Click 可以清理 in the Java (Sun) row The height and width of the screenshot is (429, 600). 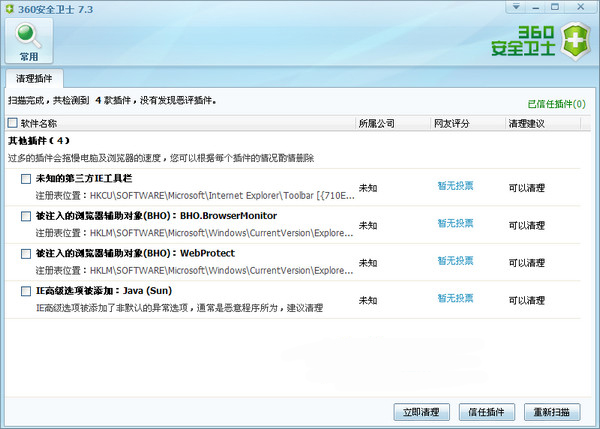[527, 300]
